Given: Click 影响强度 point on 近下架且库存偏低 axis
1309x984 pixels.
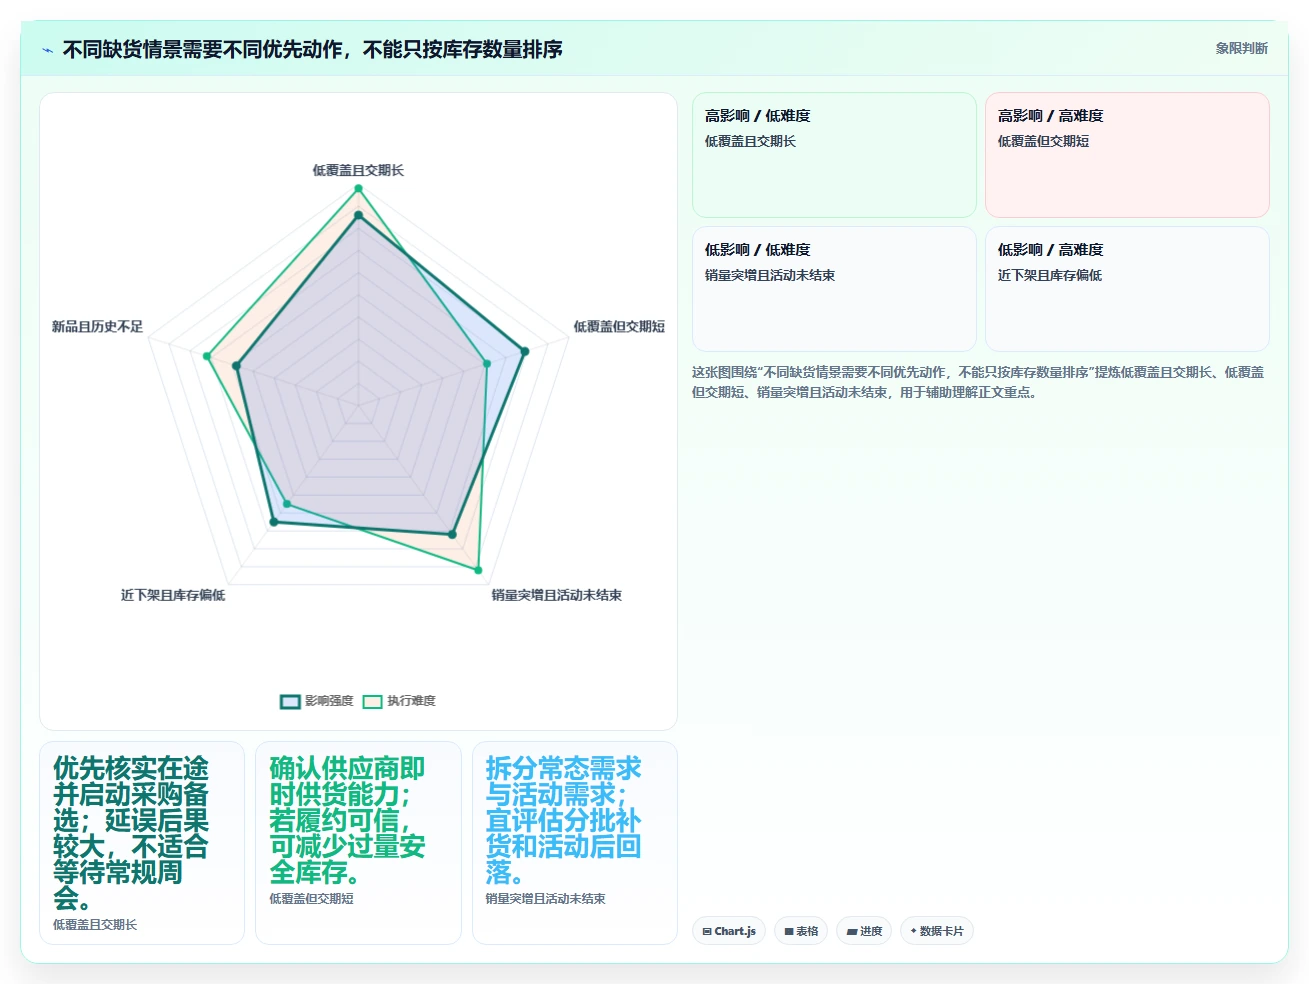Looking at the screenshot, I should tap(274, 522).
